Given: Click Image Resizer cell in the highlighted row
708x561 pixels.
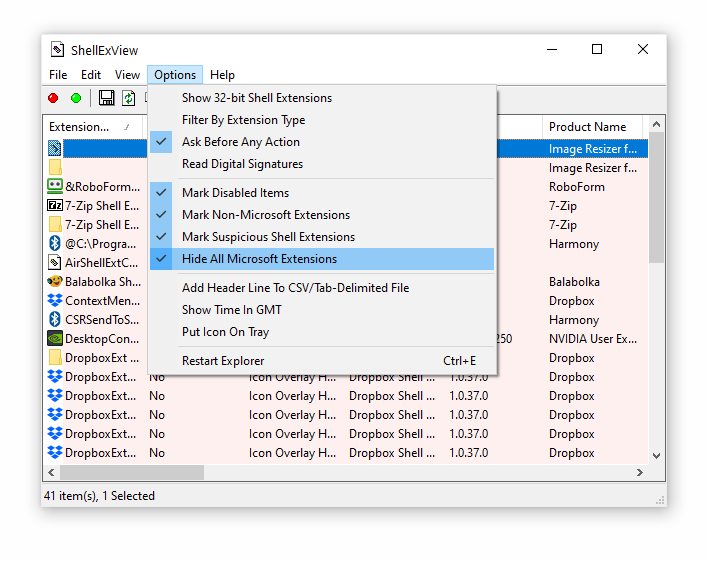Looking at the screenshot, I should pos(593,149).
